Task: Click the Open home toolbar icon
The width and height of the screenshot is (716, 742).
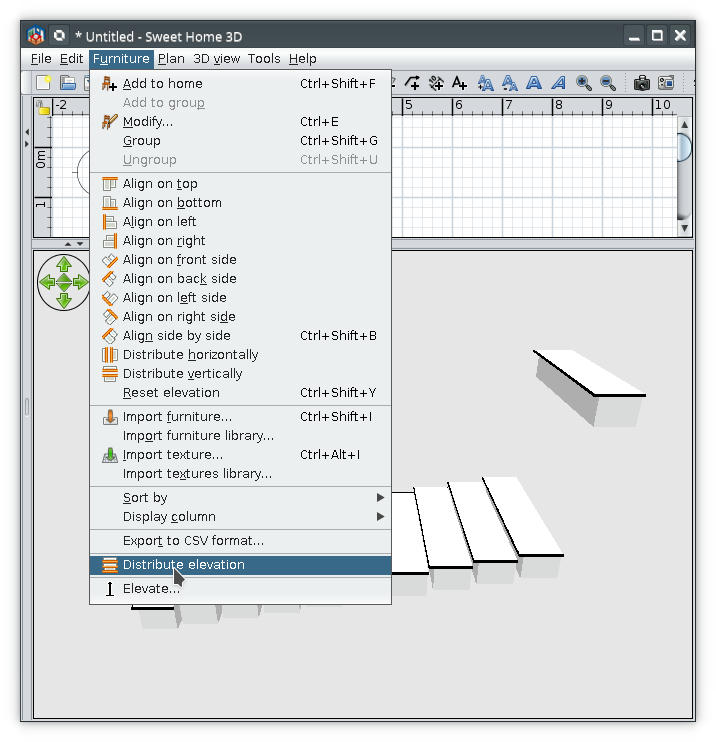Action: click(68, 83)
